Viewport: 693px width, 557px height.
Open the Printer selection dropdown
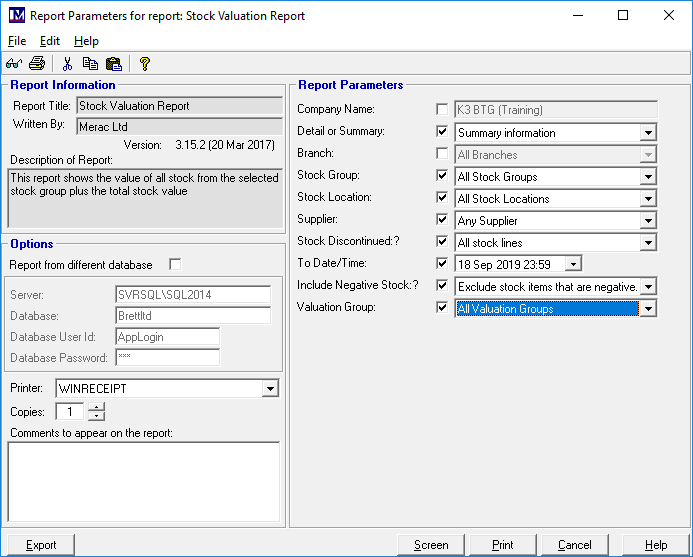tap(270, 388)
